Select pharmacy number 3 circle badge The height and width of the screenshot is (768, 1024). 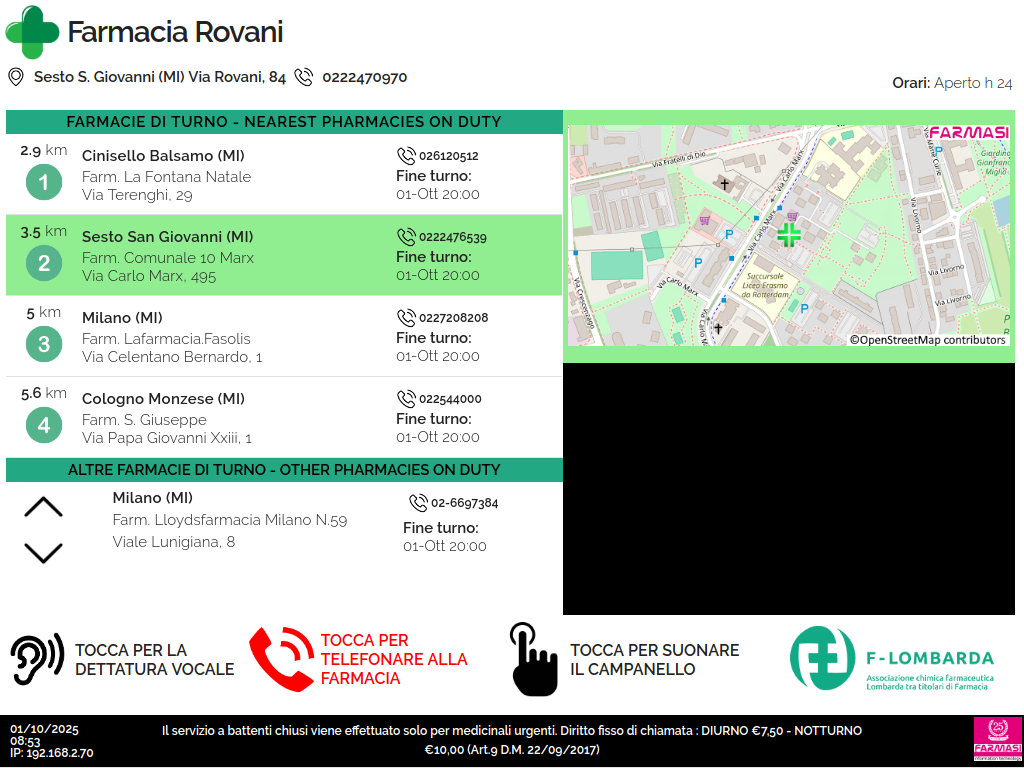tap(43, 345)
